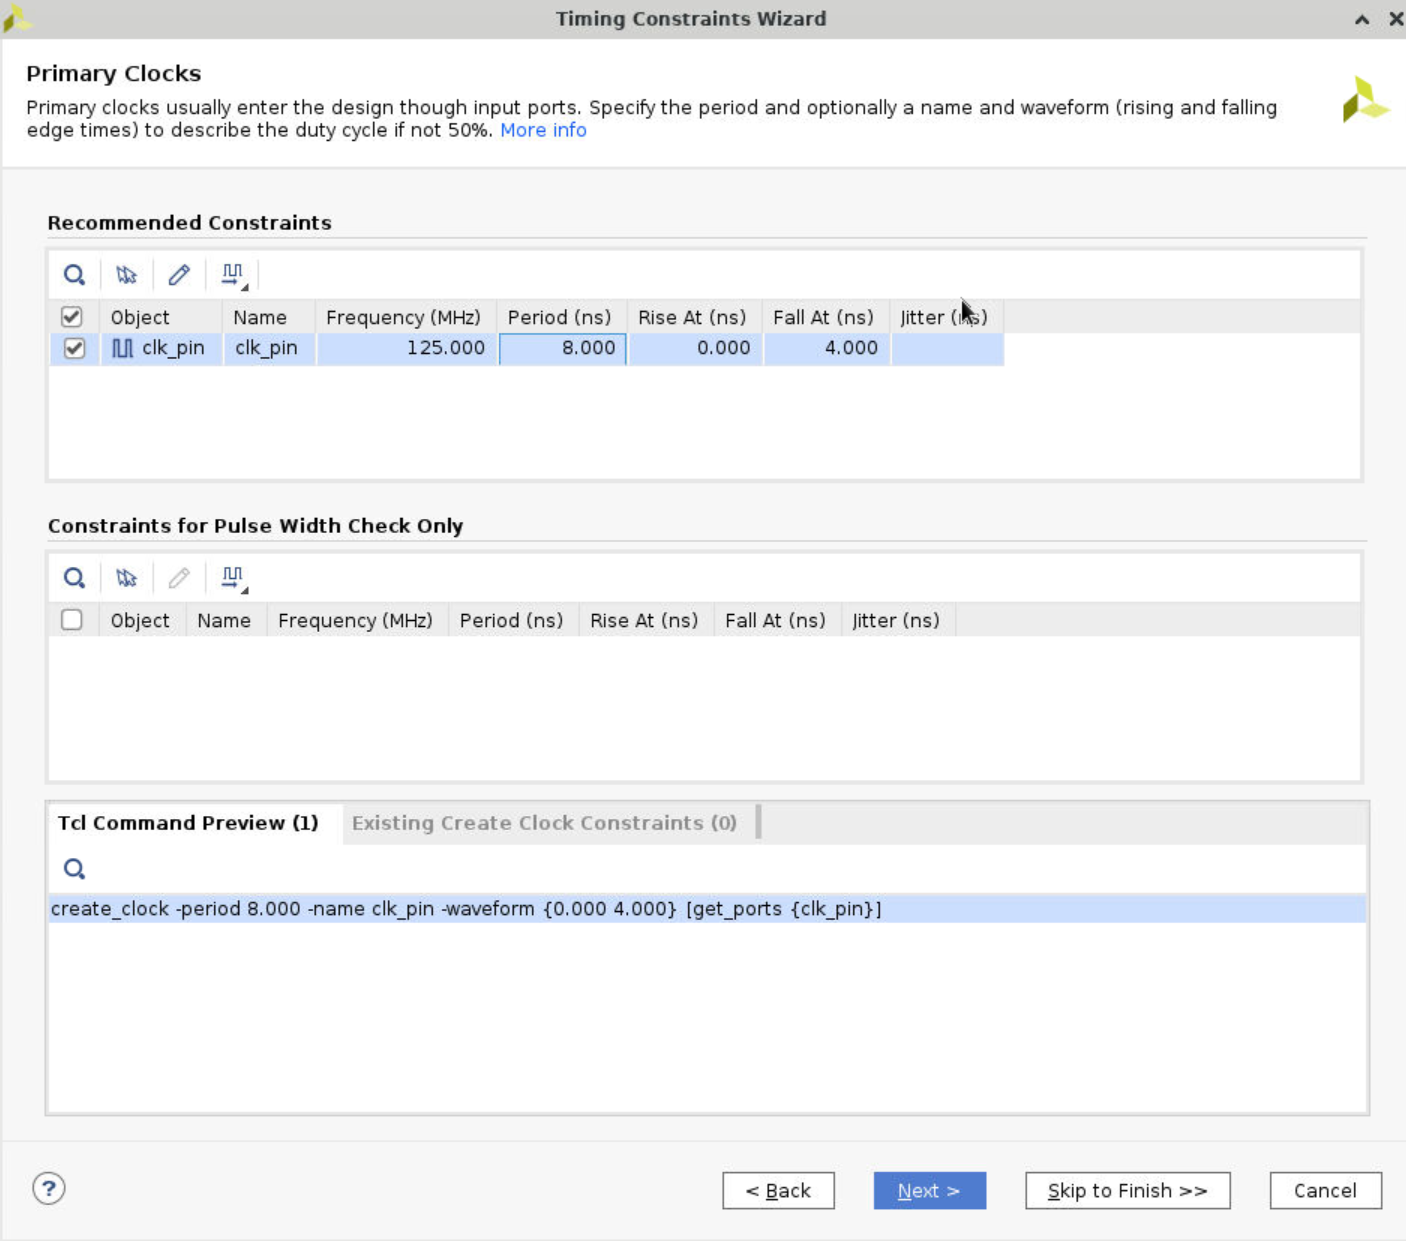
Task: Click cursor-select icon in Pulse Width Check toolbar
Action: click(126, 578)
